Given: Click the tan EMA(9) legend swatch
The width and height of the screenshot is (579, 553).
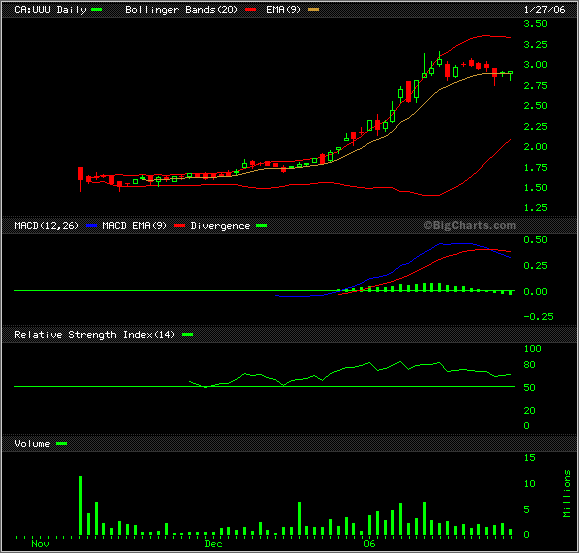Looking at the screenshot, I should [x=314, y=10].
